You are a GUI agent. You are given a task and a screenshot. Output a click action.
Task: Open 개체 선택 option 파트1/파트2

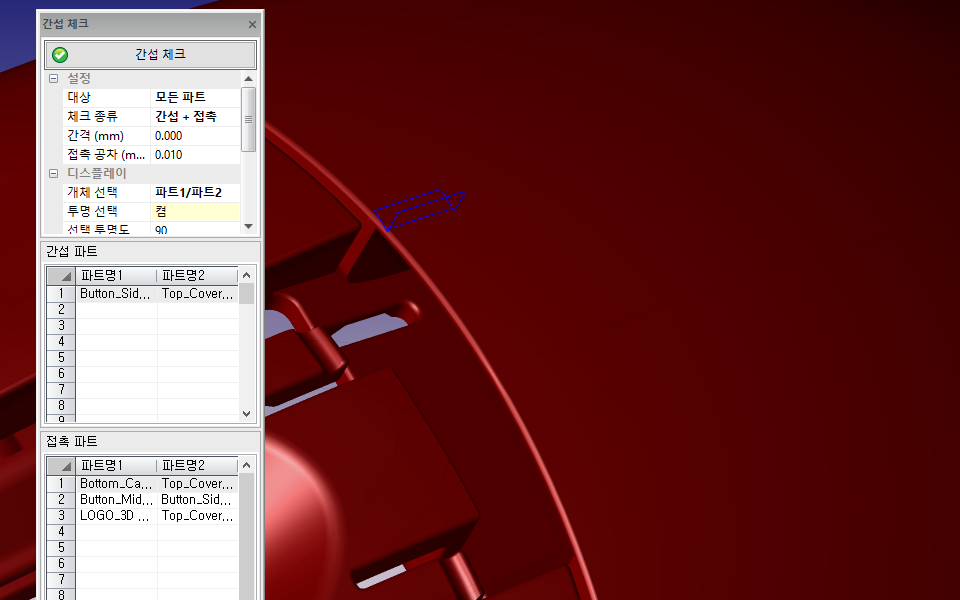(195, 192)
